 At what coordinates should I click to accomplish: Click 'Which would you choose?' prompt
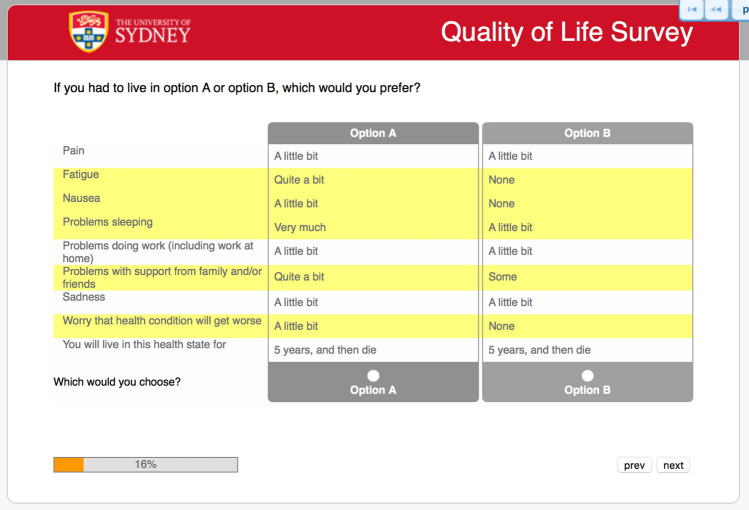117,382
